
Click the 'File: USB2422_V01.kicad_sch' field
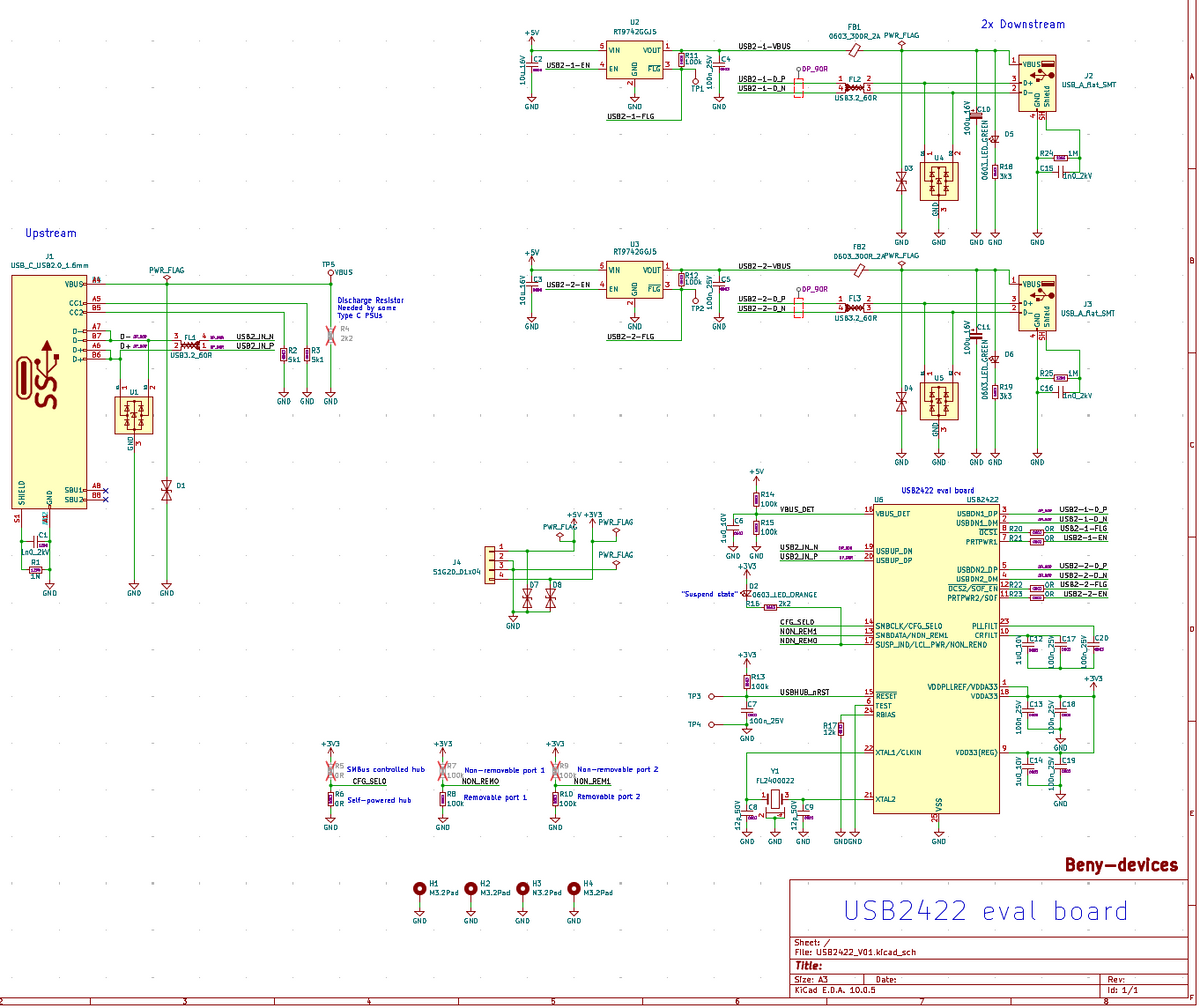855,953
